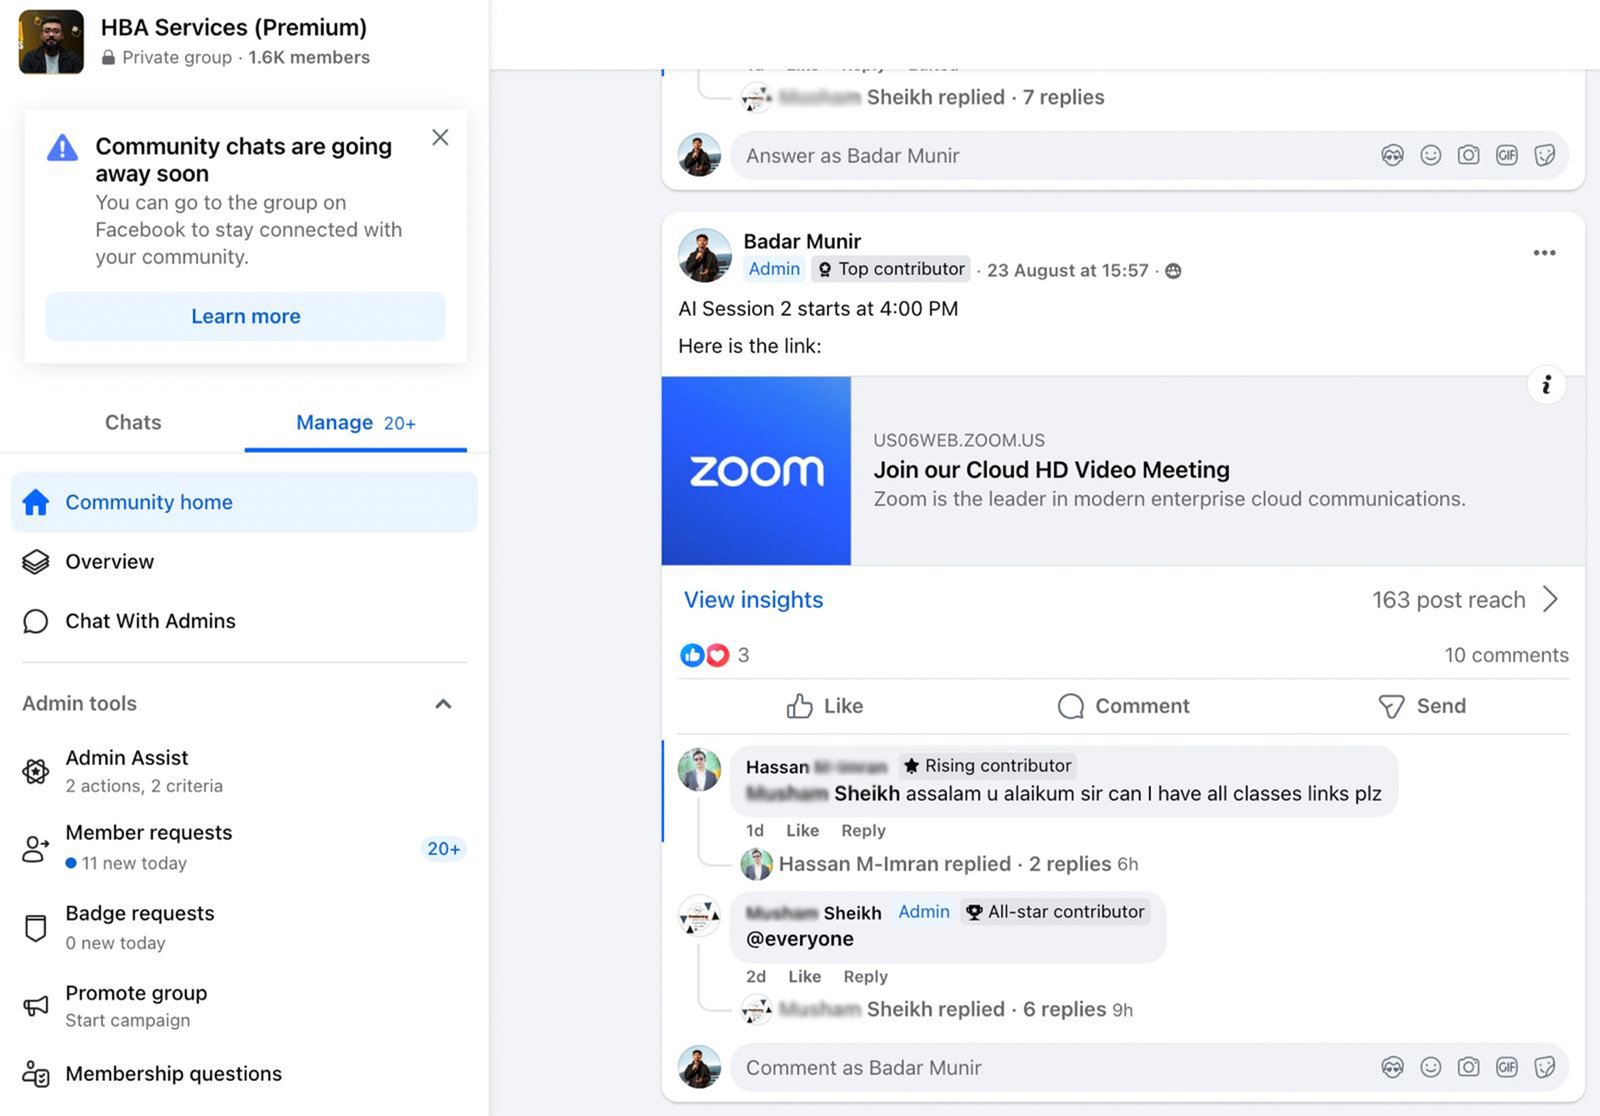1600x1116 pixels.
Task: Open the 163 post reach chevron
Action: point(1550,599)
